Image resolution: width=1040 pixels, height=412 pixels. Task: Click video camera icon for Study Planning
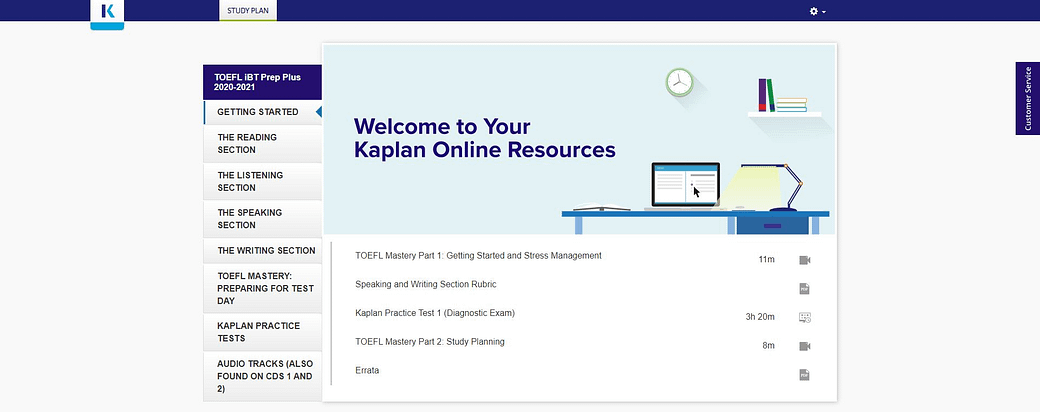click(805, 346)
